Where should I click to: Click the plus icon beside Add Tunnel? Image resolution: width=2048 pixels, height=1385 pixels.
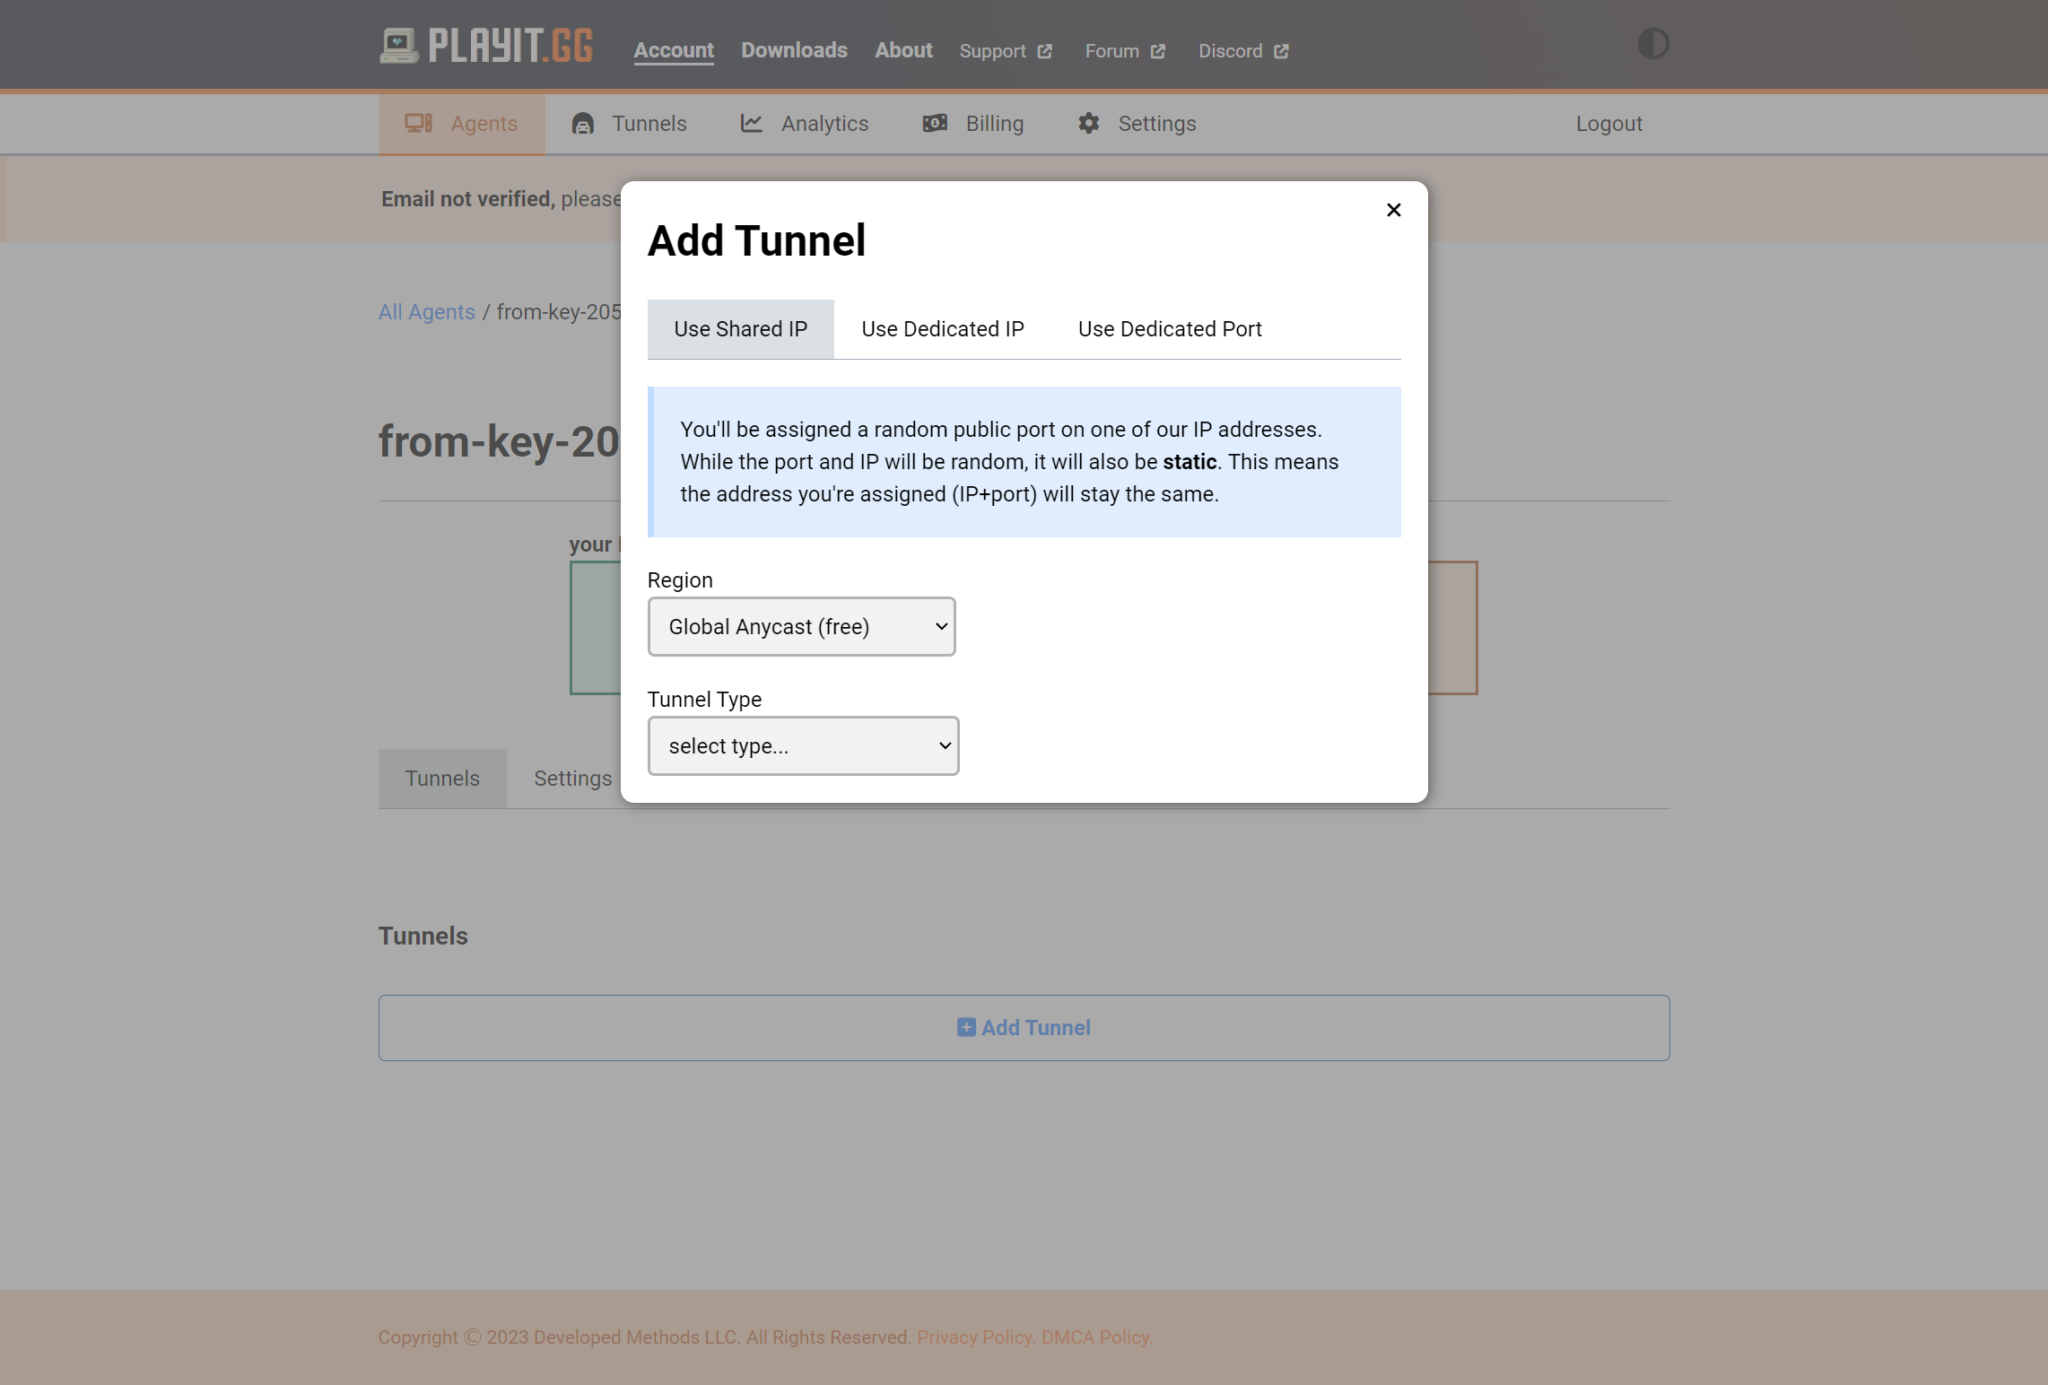click(x=966, y=1027)
